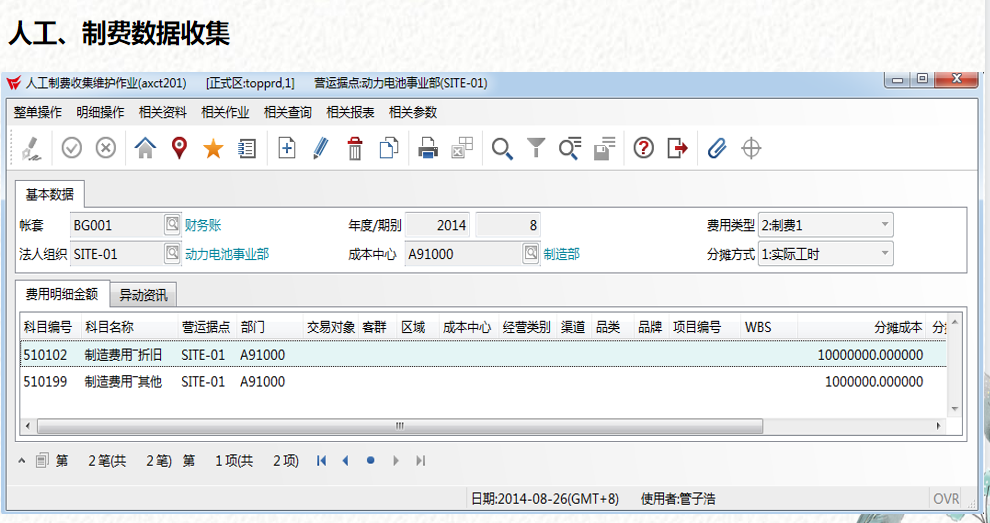Click the cancel X circle icon
This screenshot has width=990, height=523.
105,148
